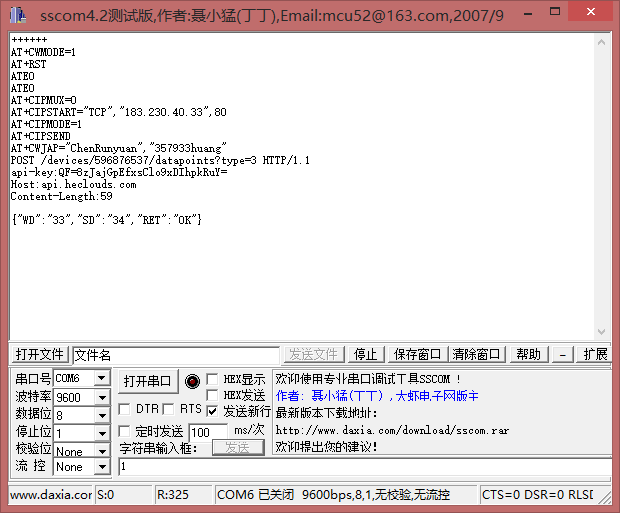This screenshot has height=513, width=620.
Task: Click the JSON line with WD and SD values
Action: 107,220
